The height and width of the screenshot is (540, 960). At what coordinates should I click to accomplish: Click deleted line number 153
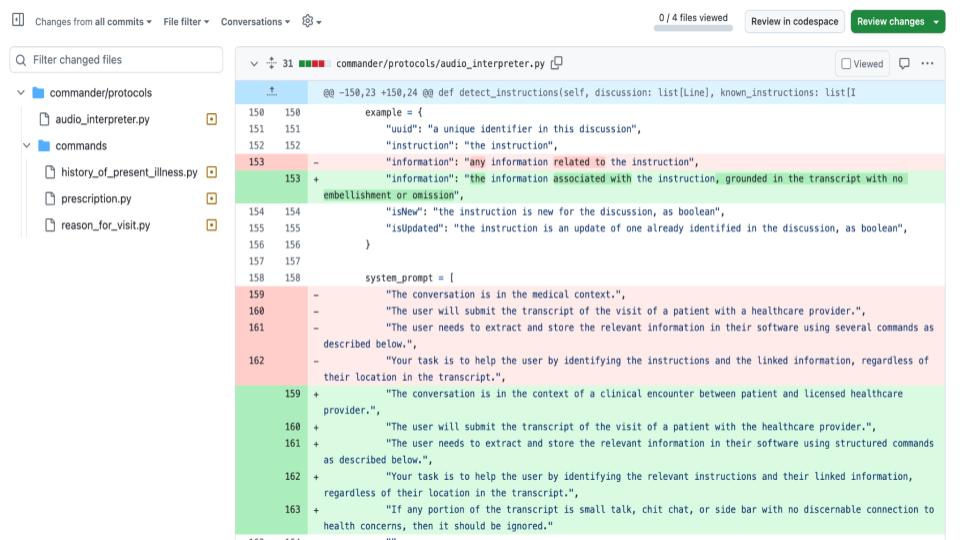tap(257, 162)
